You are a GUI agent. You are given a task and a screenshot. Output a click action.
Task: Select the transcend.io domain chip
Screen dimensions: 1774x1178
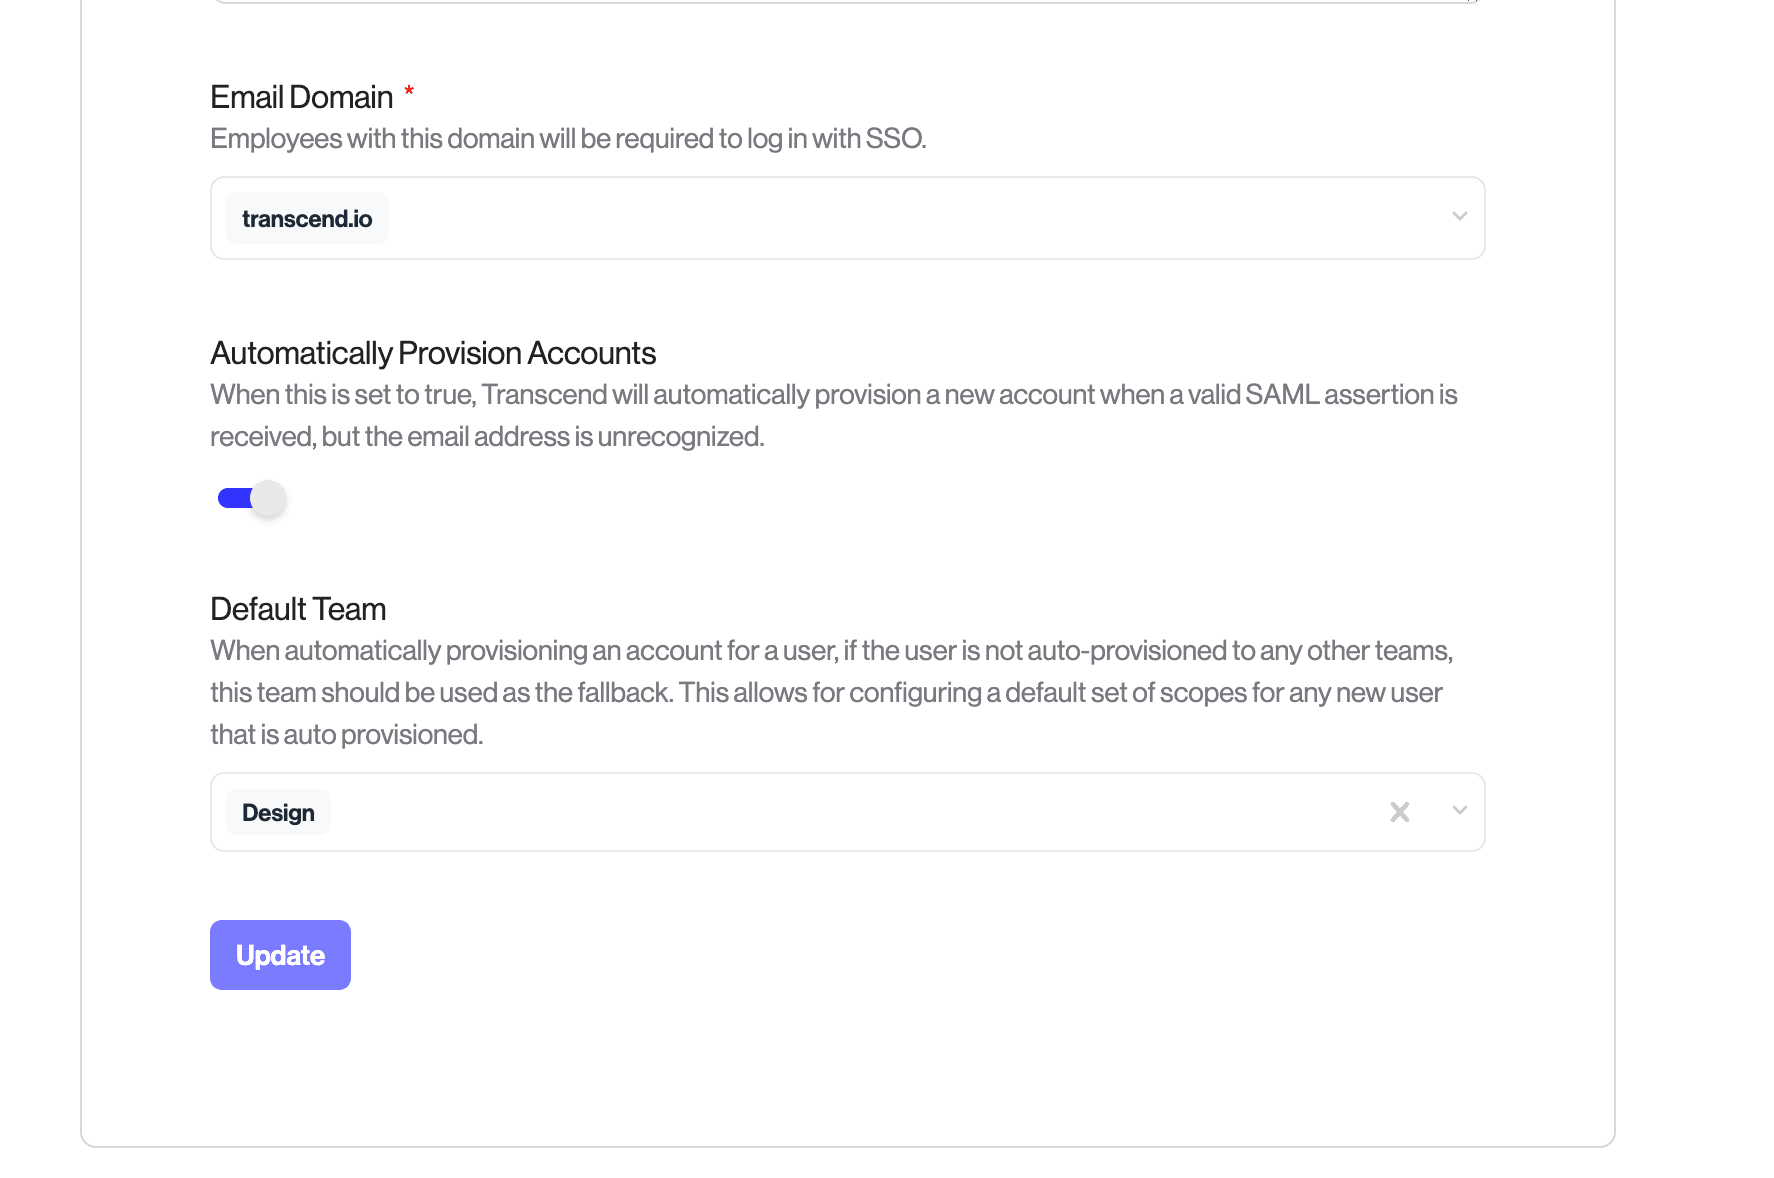[307, 219]
